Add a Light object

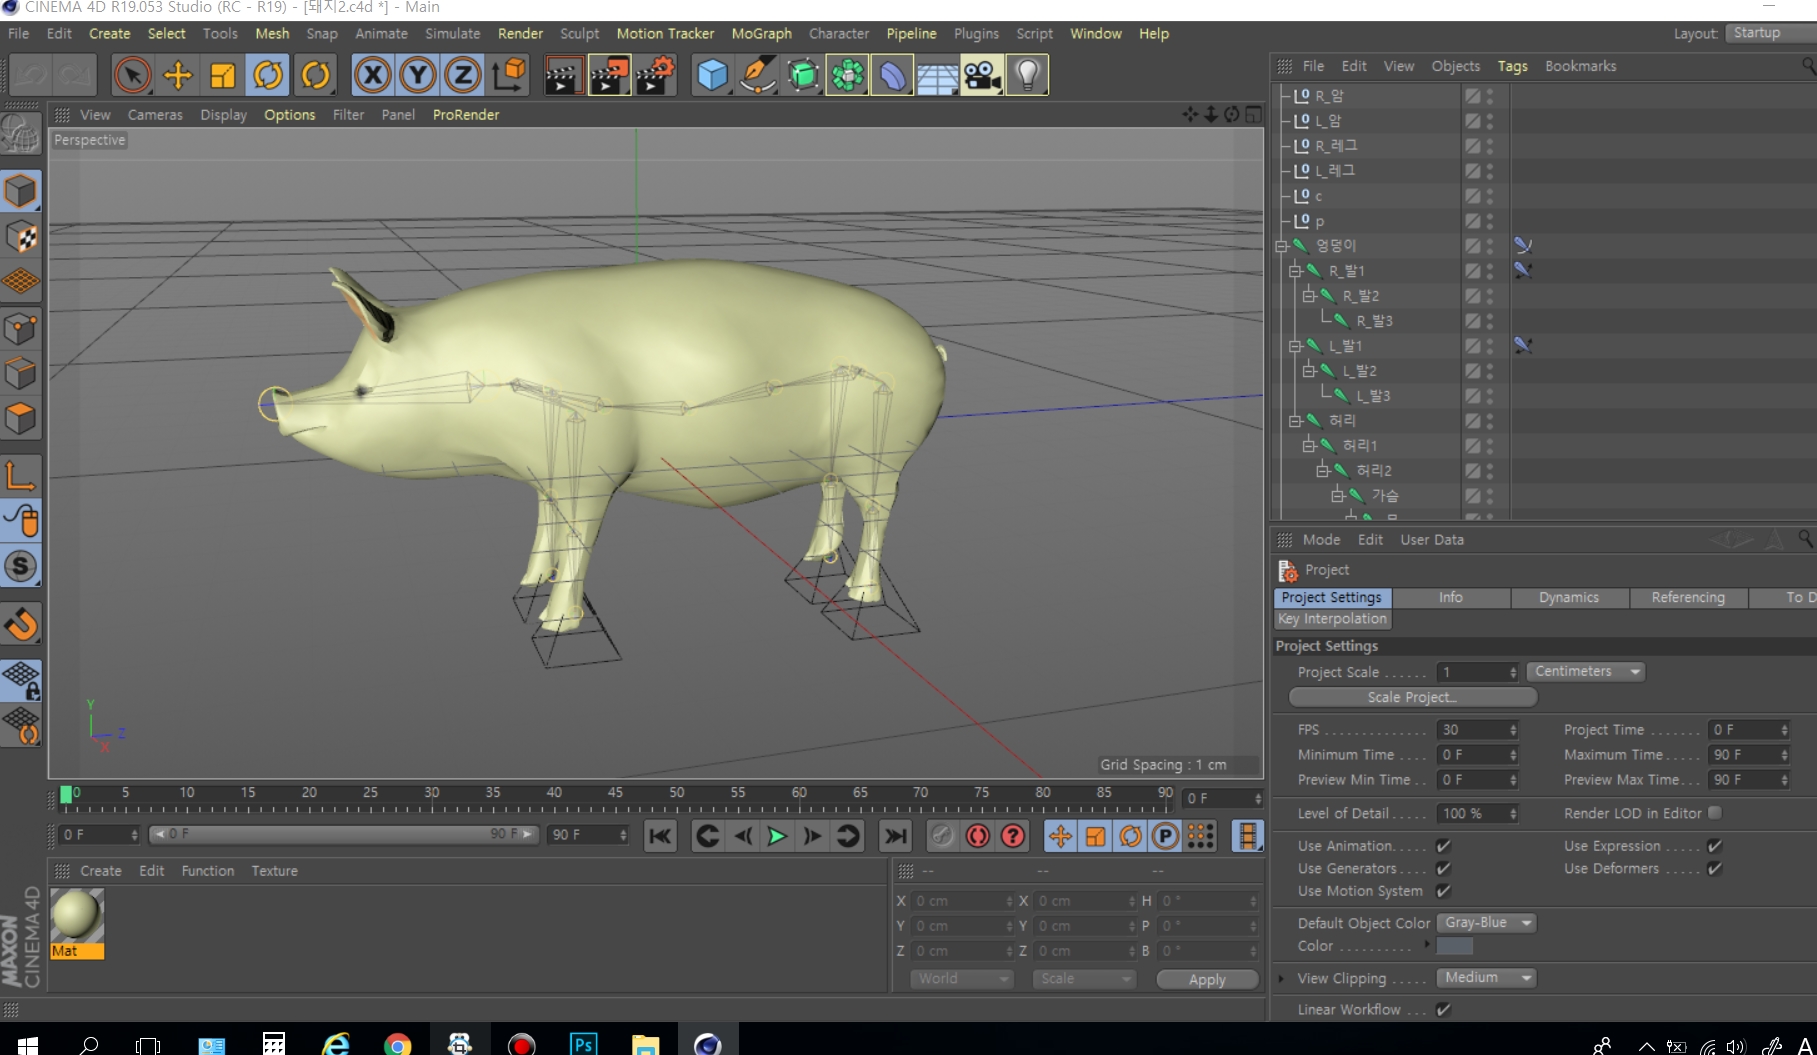[1027, 76]
